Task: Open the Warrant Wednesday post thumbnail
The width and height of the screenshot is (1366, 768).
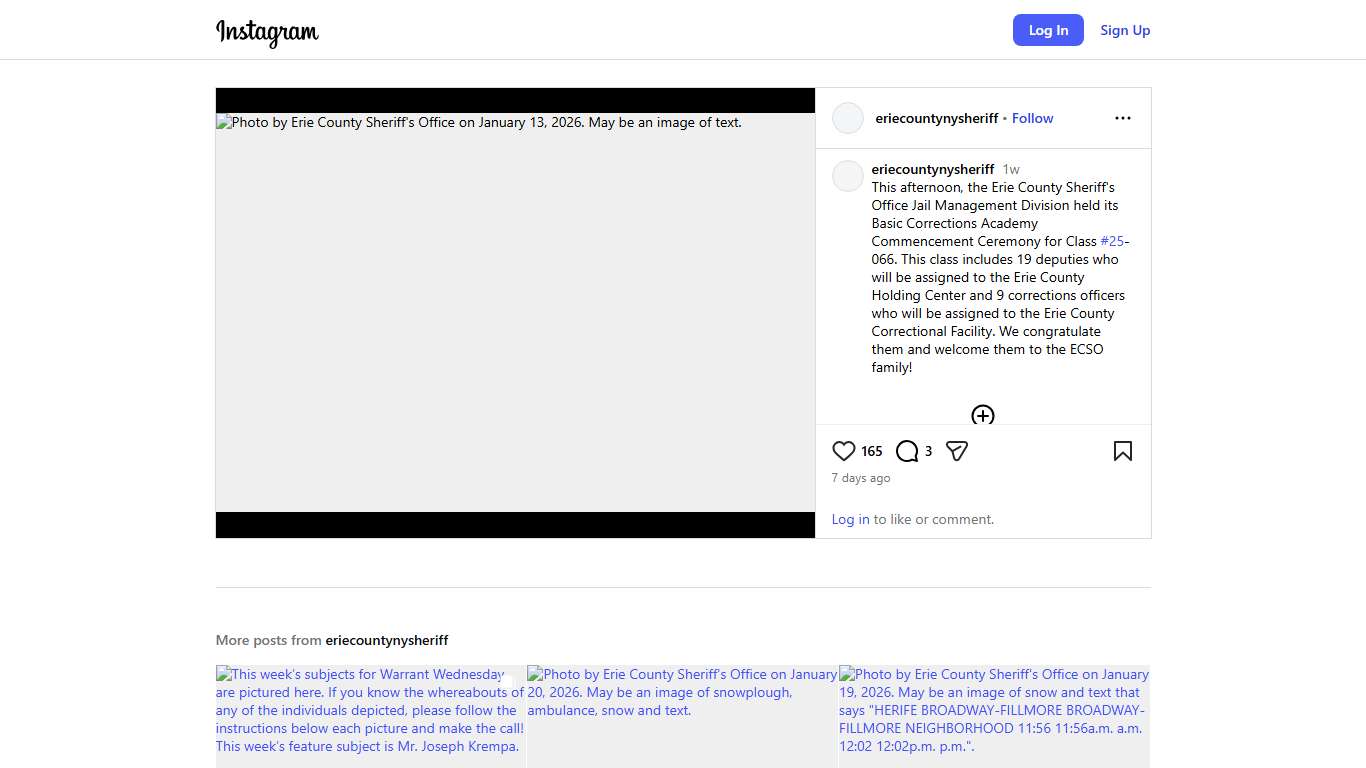Action: [370, 716]
